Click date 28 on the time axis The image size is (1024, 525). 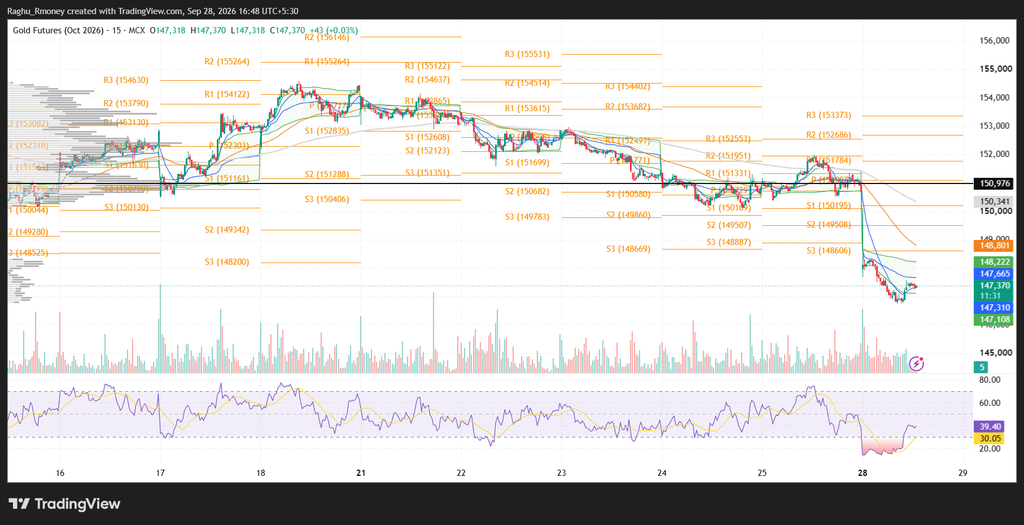pyautogui.click(x=862, y=473)
